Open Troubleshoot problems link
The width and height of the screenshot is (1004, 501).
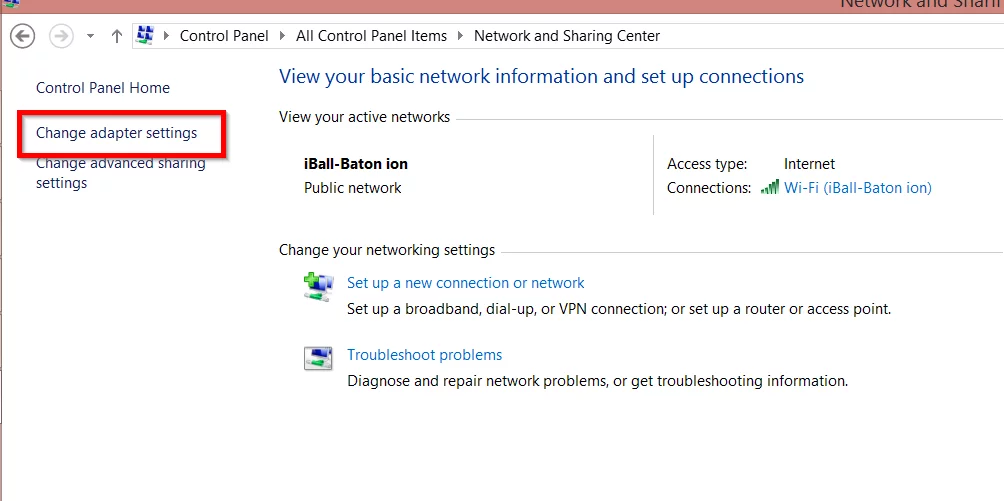[x=425, y=354]
